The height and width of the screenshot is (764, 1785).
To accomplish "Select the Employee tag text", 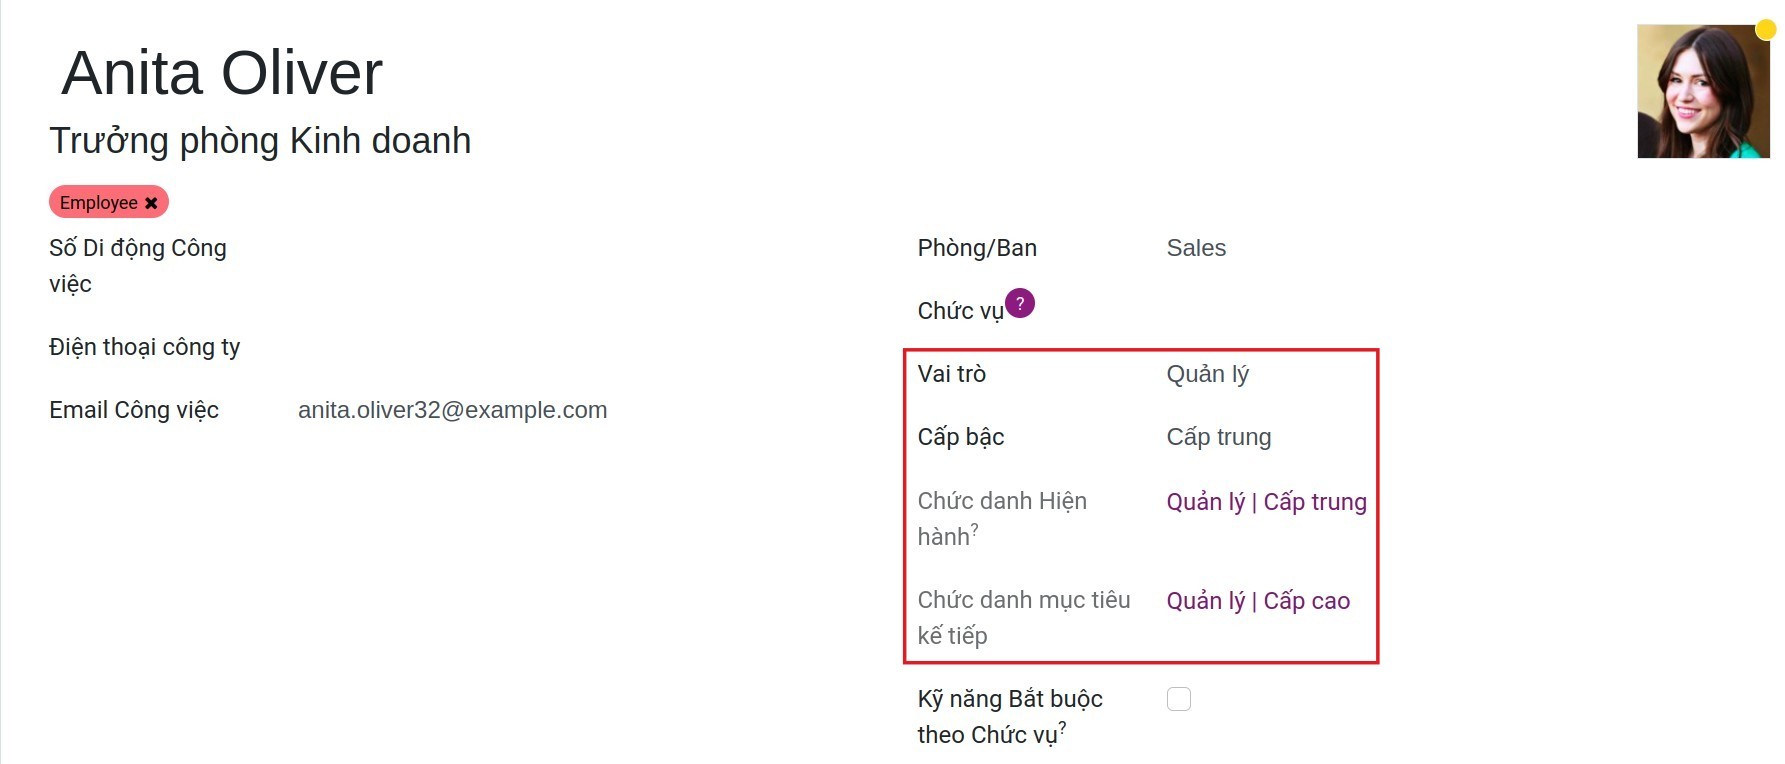I will point(98,203).
